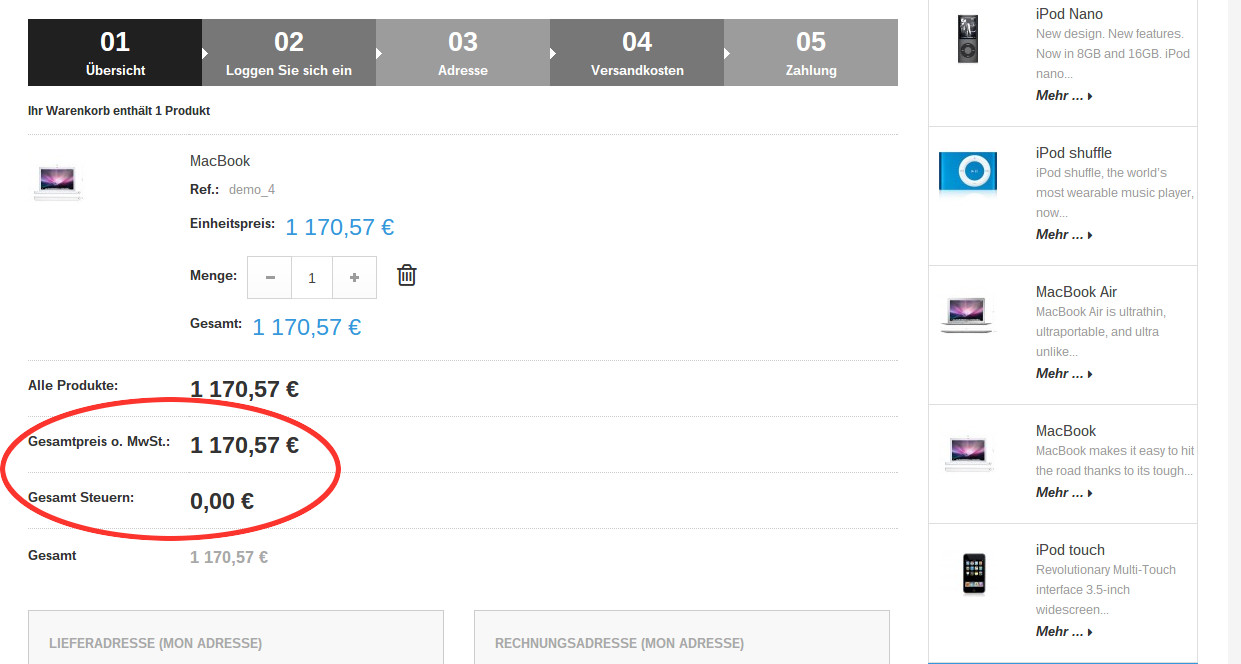
Task: Click the Rechnungsadresse (Mon adresse) heading
Action: coord(619,644)
